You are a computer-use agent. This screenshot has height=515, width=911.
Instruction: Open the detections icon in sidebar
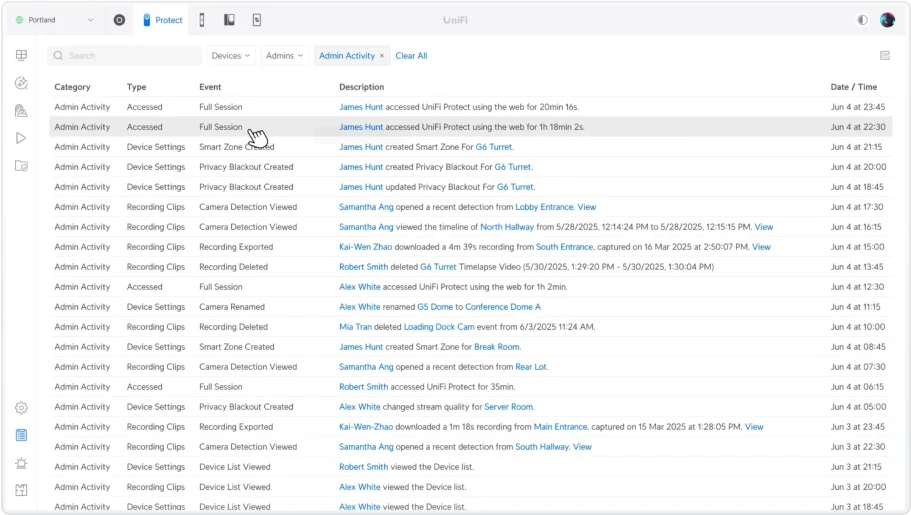coord(21,83)
